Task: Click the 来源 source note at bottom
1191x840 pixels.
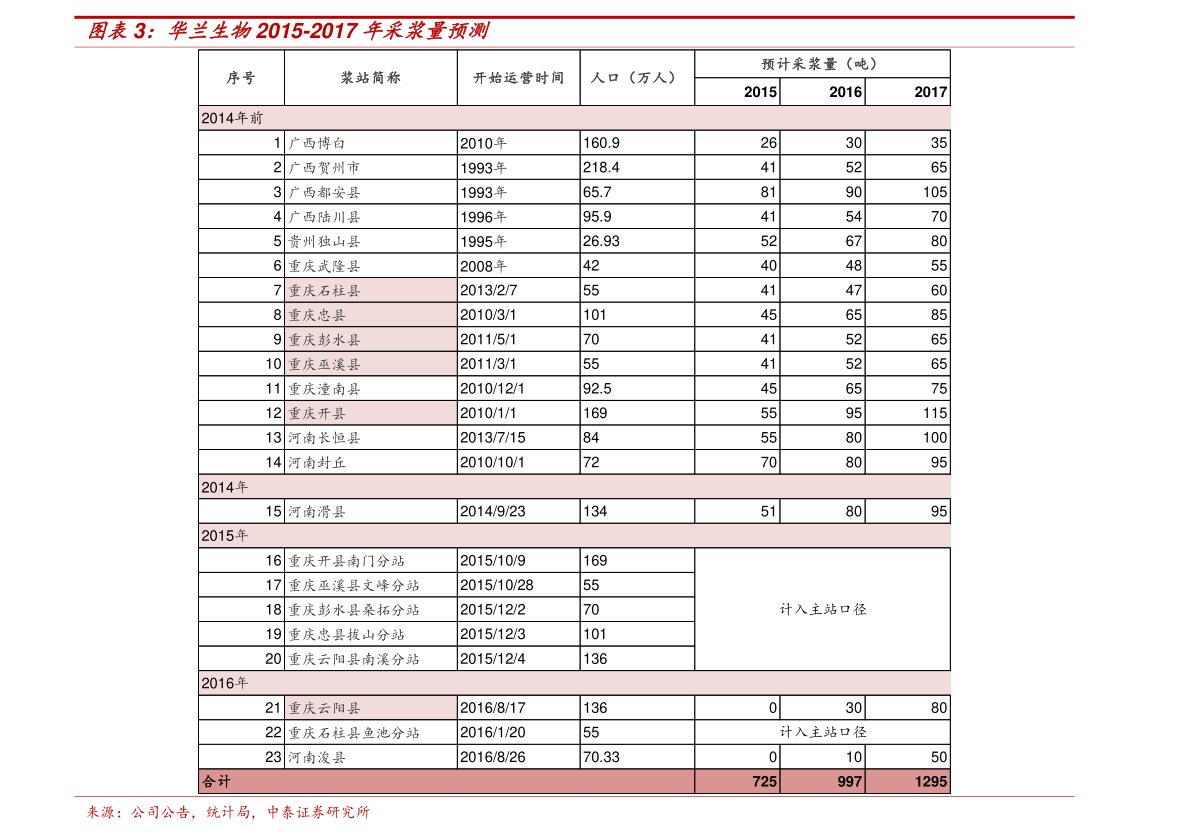Action: coord(228,812)
